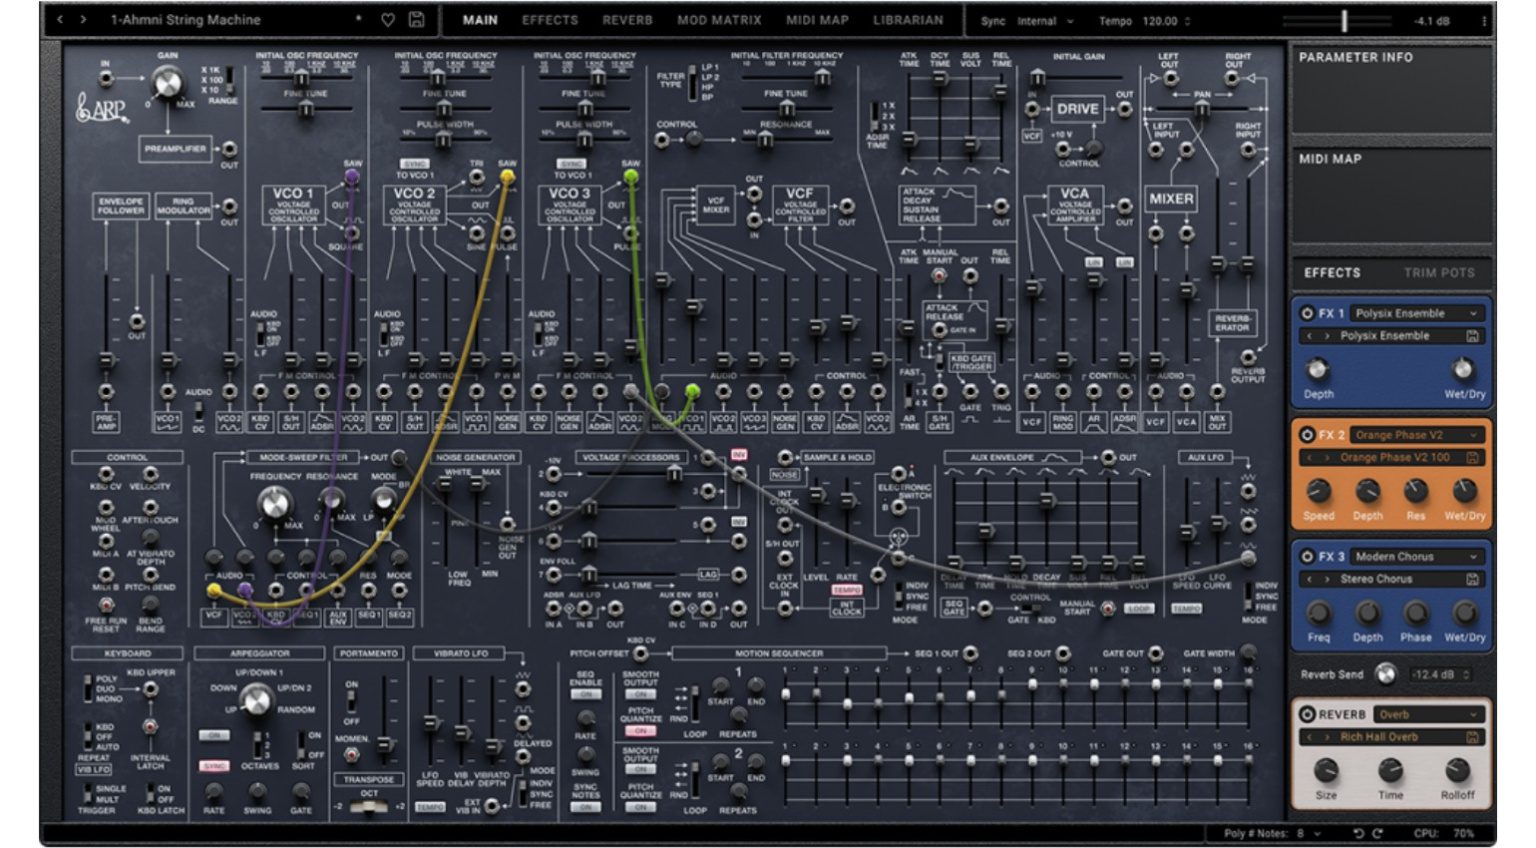Adjust the master volume slider at top right

point(1345,17)
